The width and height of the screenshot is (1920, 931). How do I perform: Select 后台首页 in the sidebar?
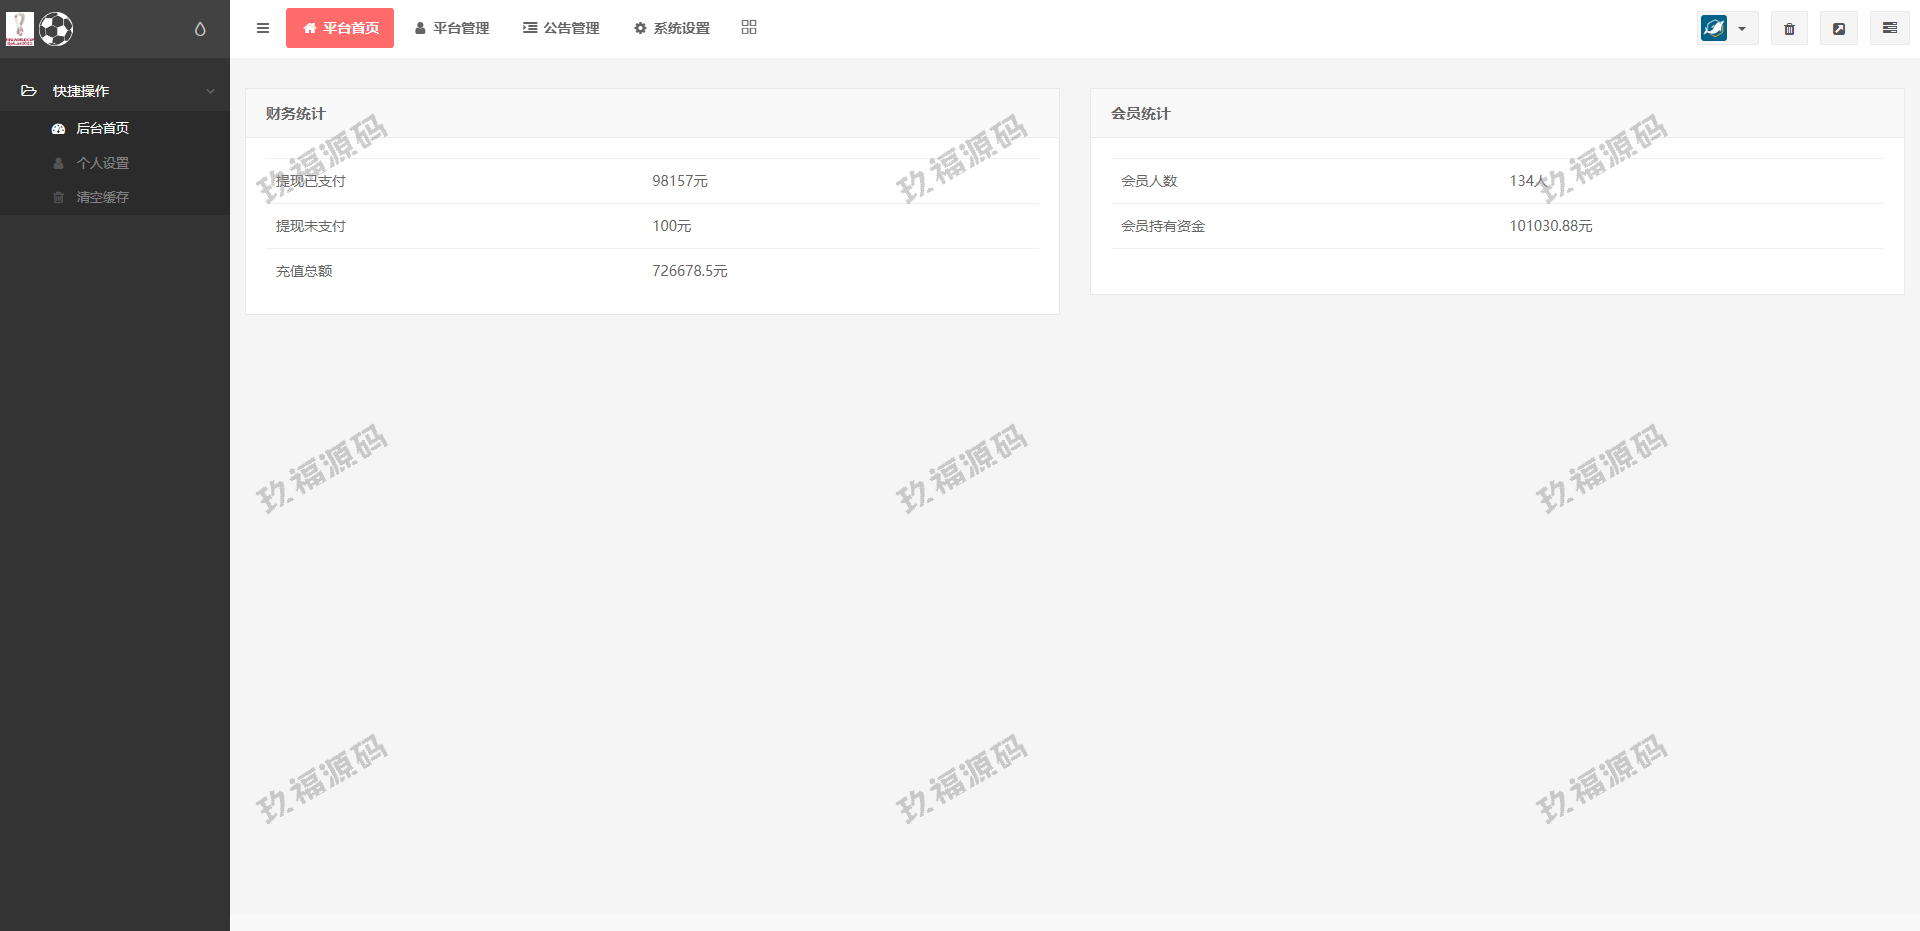102,128
